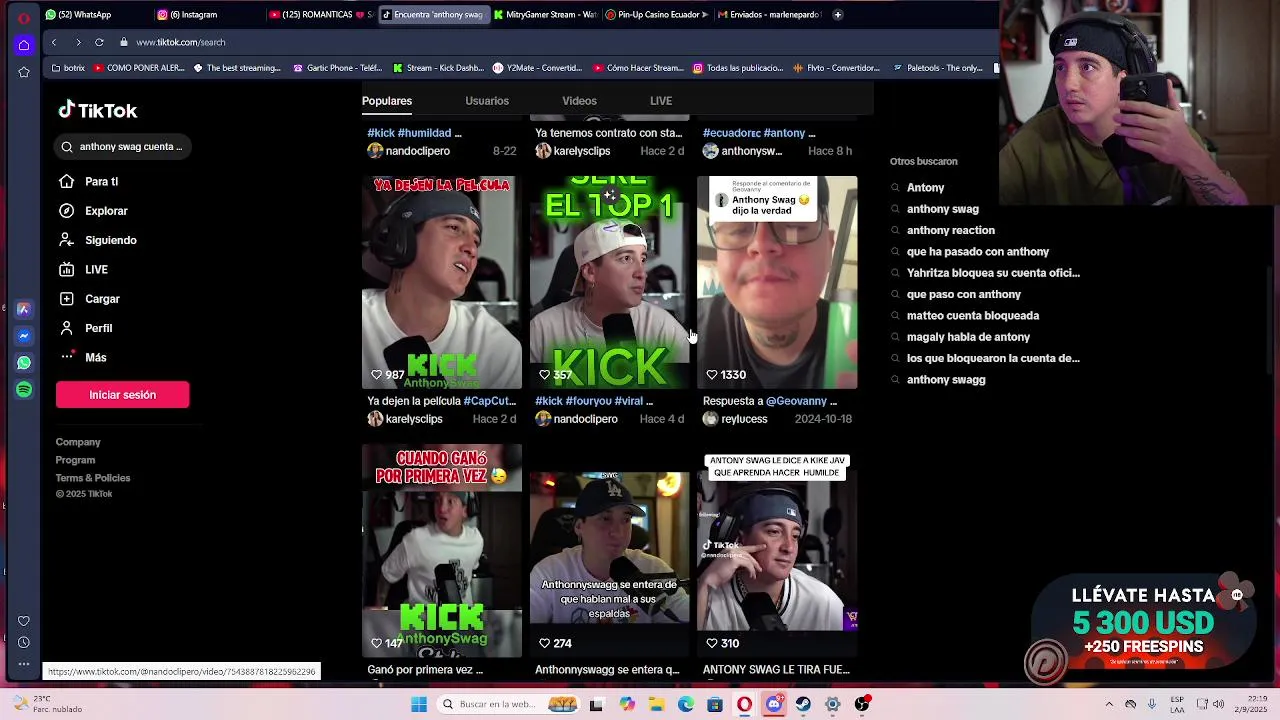The height and width of the screenshot is (720, 1280).
Task: Expand the Más menu in sidebar
Action: click(x=83, y=357)
